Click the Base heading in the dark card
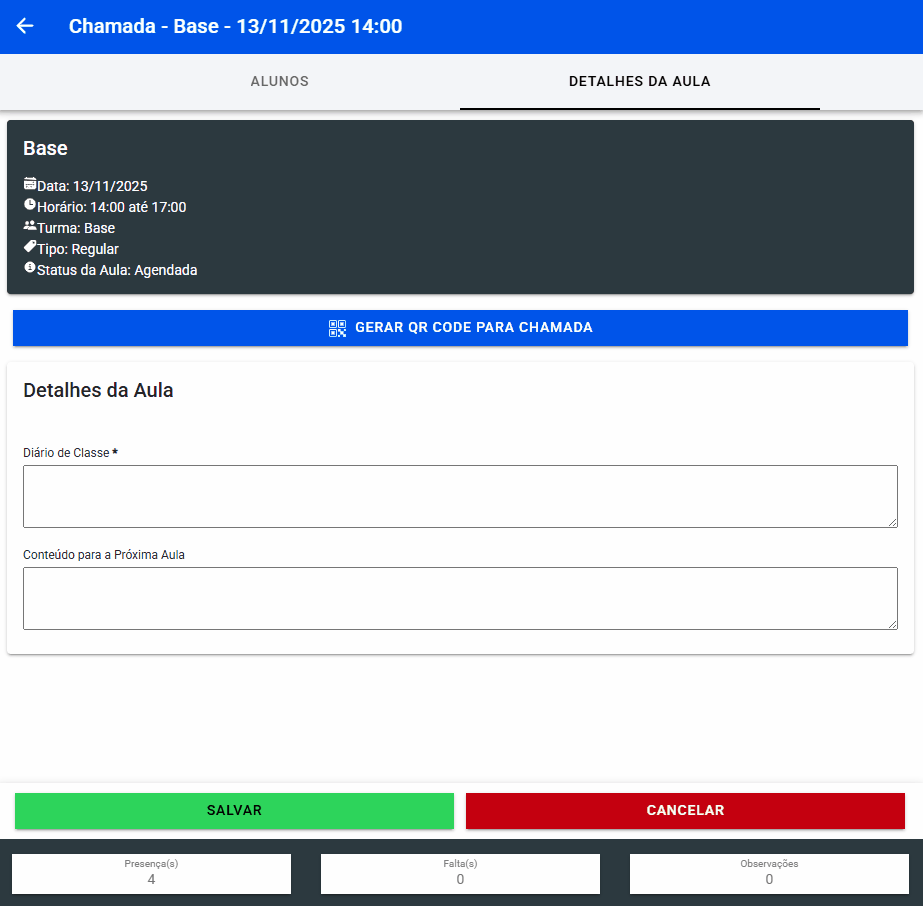 pos(45,148)
